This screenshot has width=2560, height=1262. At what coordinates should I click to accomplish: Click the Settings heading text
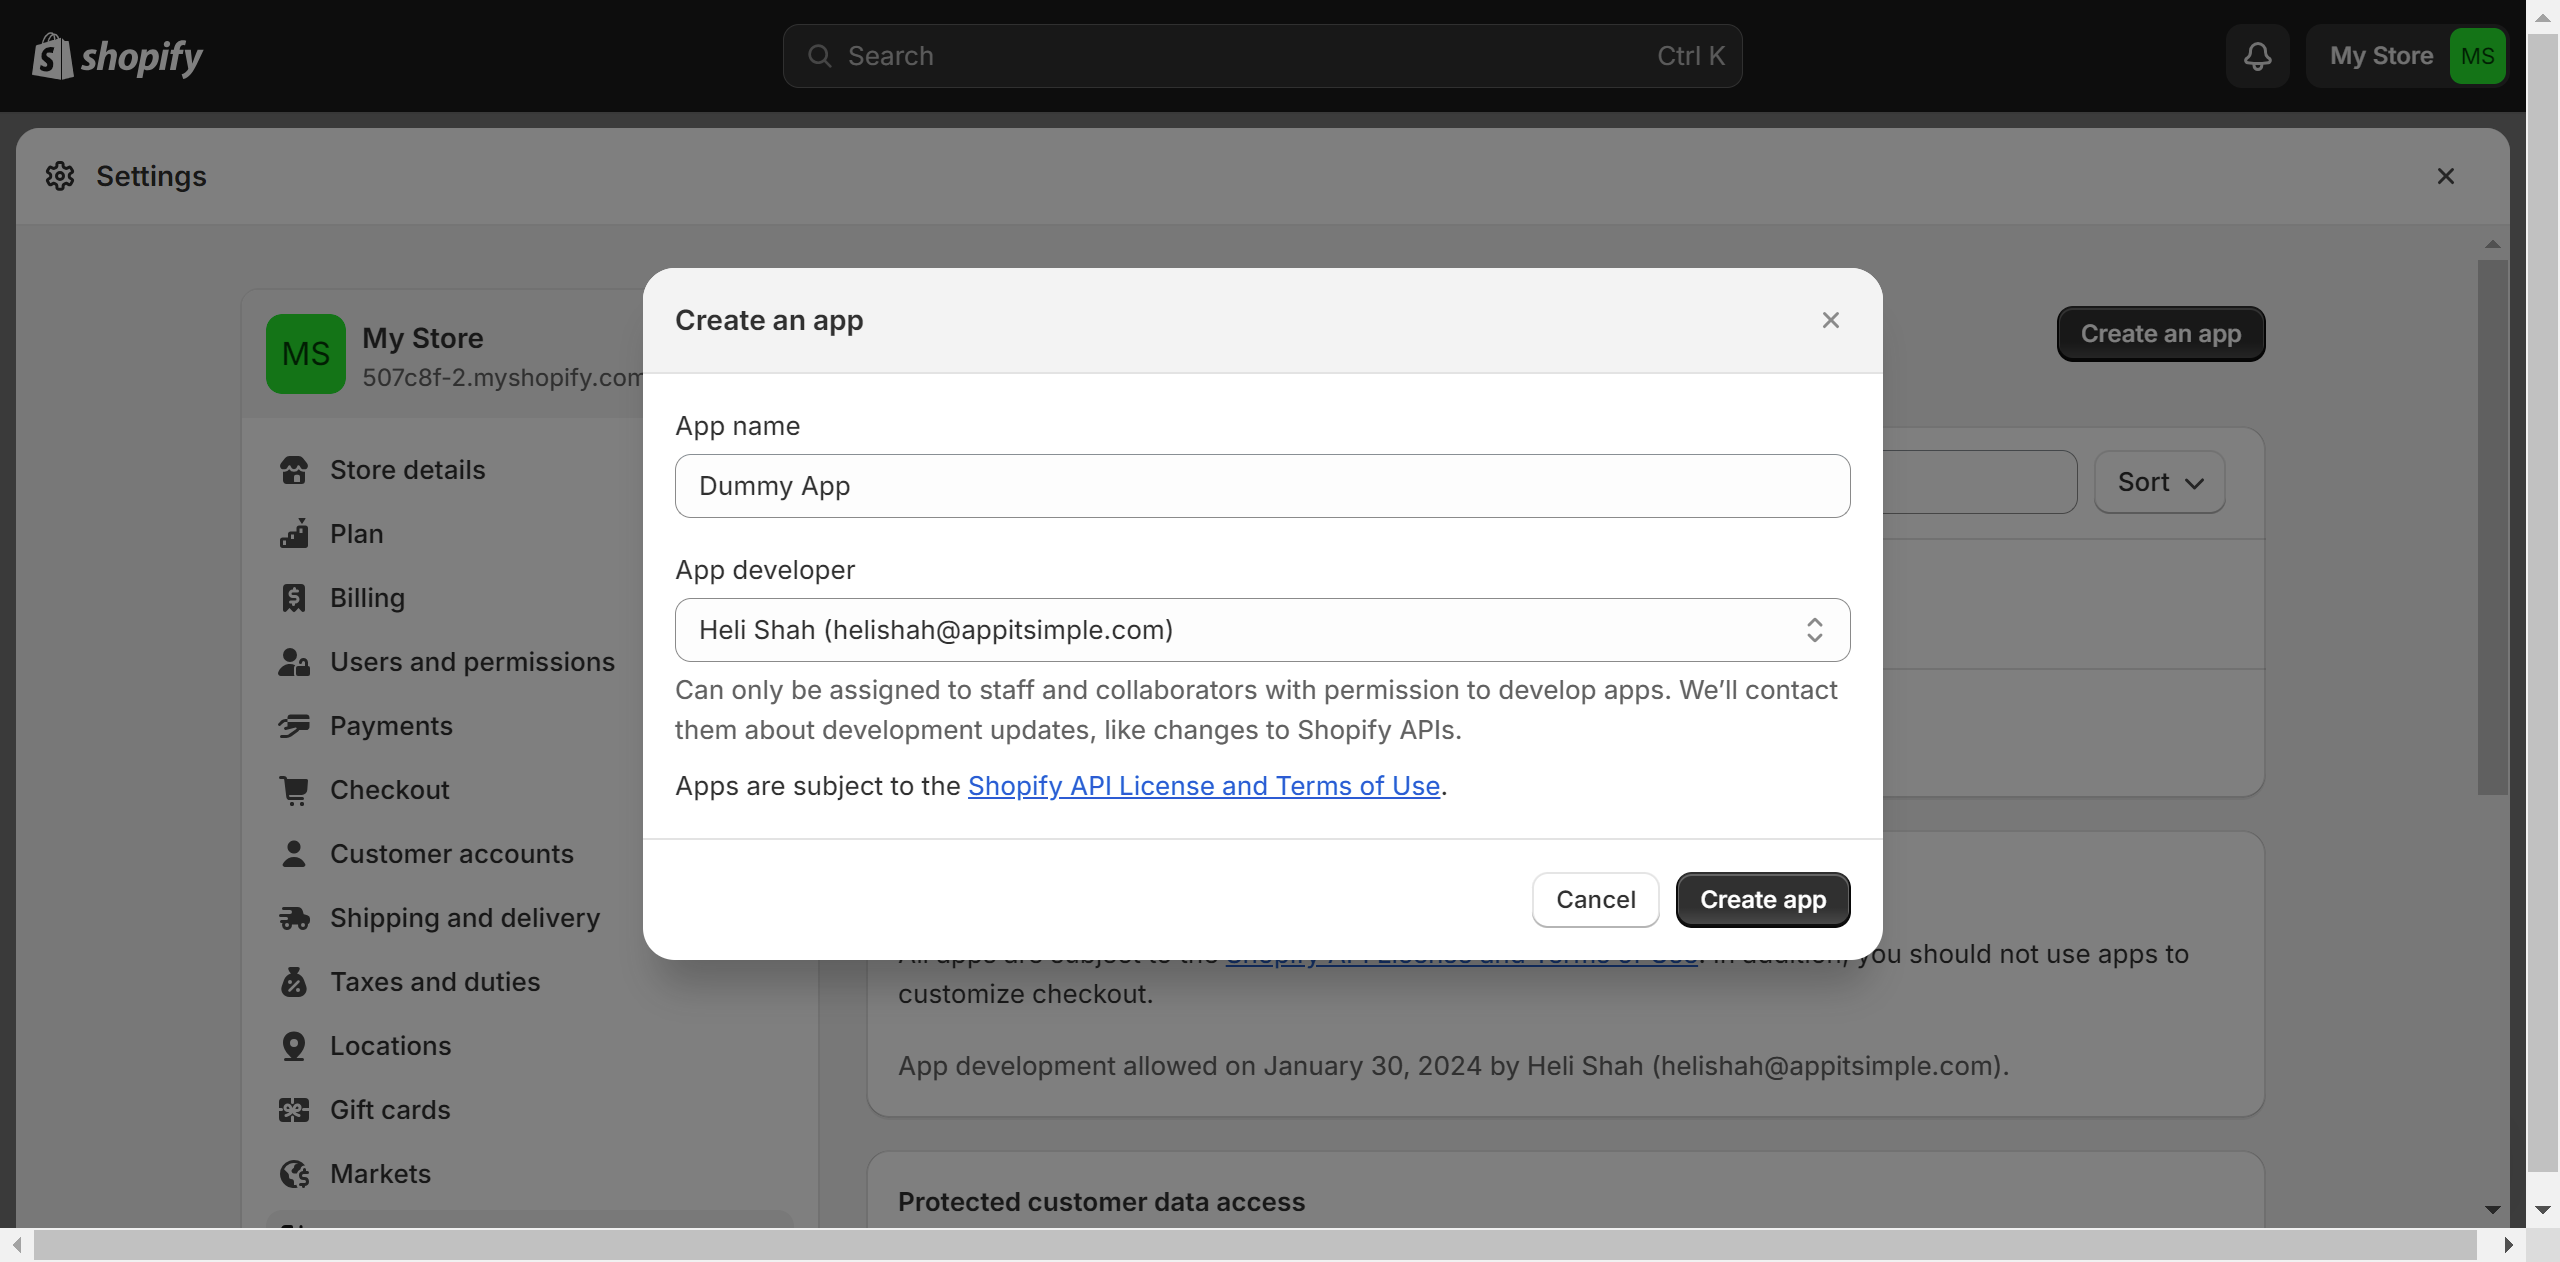[x=151, y=176]
